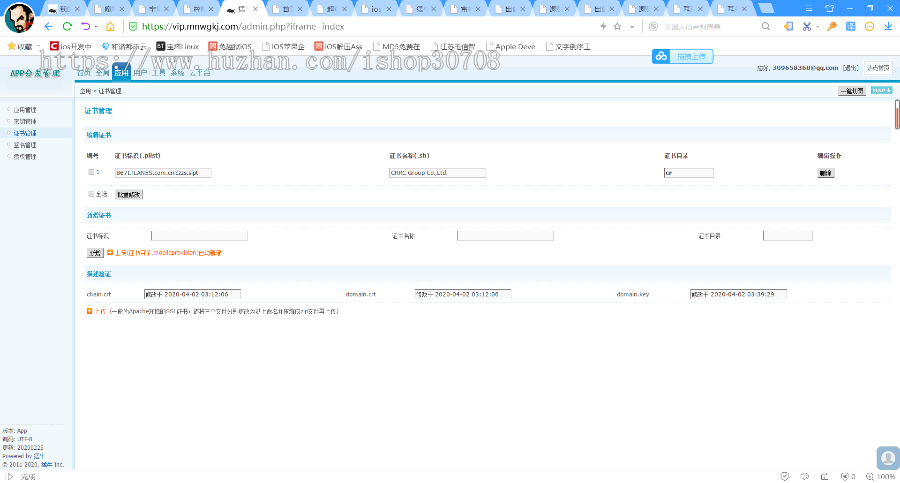
Task: Click the submit button under the new certificate form
Action: [x=95, y=253]
